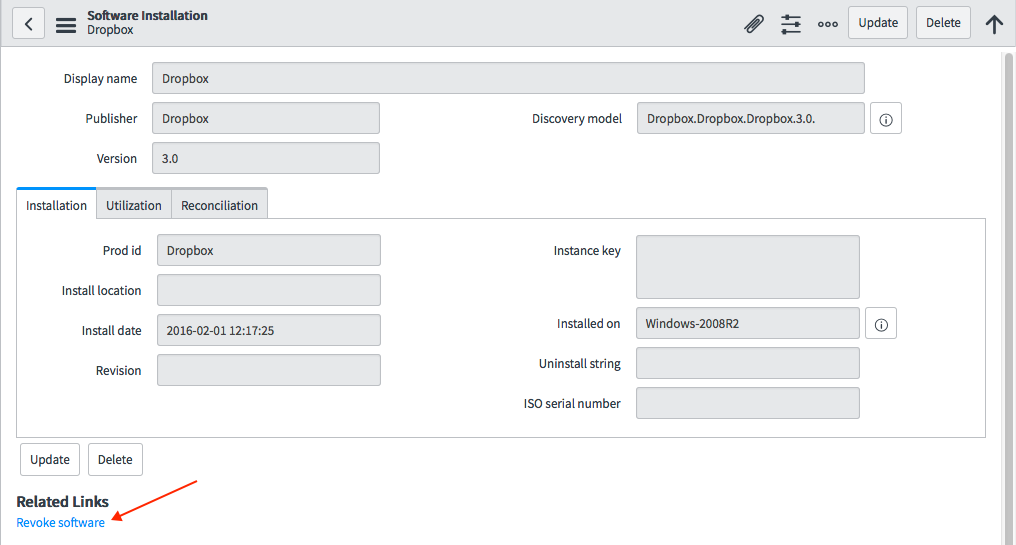Image resolution: width=1016 pixels, height=545 pixels.
Task: Open the more options ellipsis menu
Action: tap(827, 24)
